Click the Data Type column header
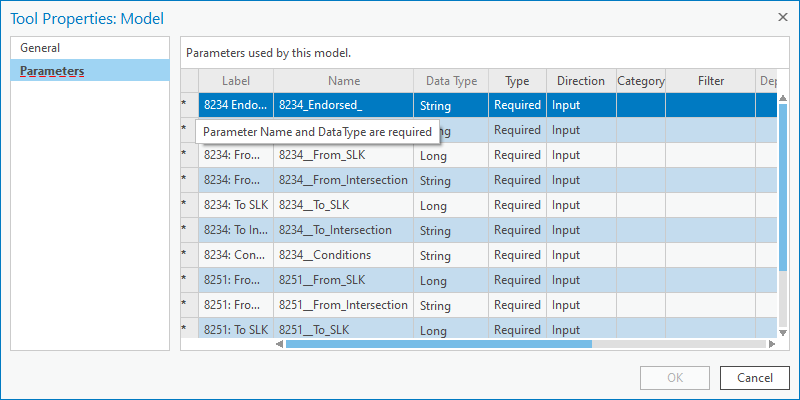Image resolution: width=800 pixels, height=400 pixels. point(451,81)
